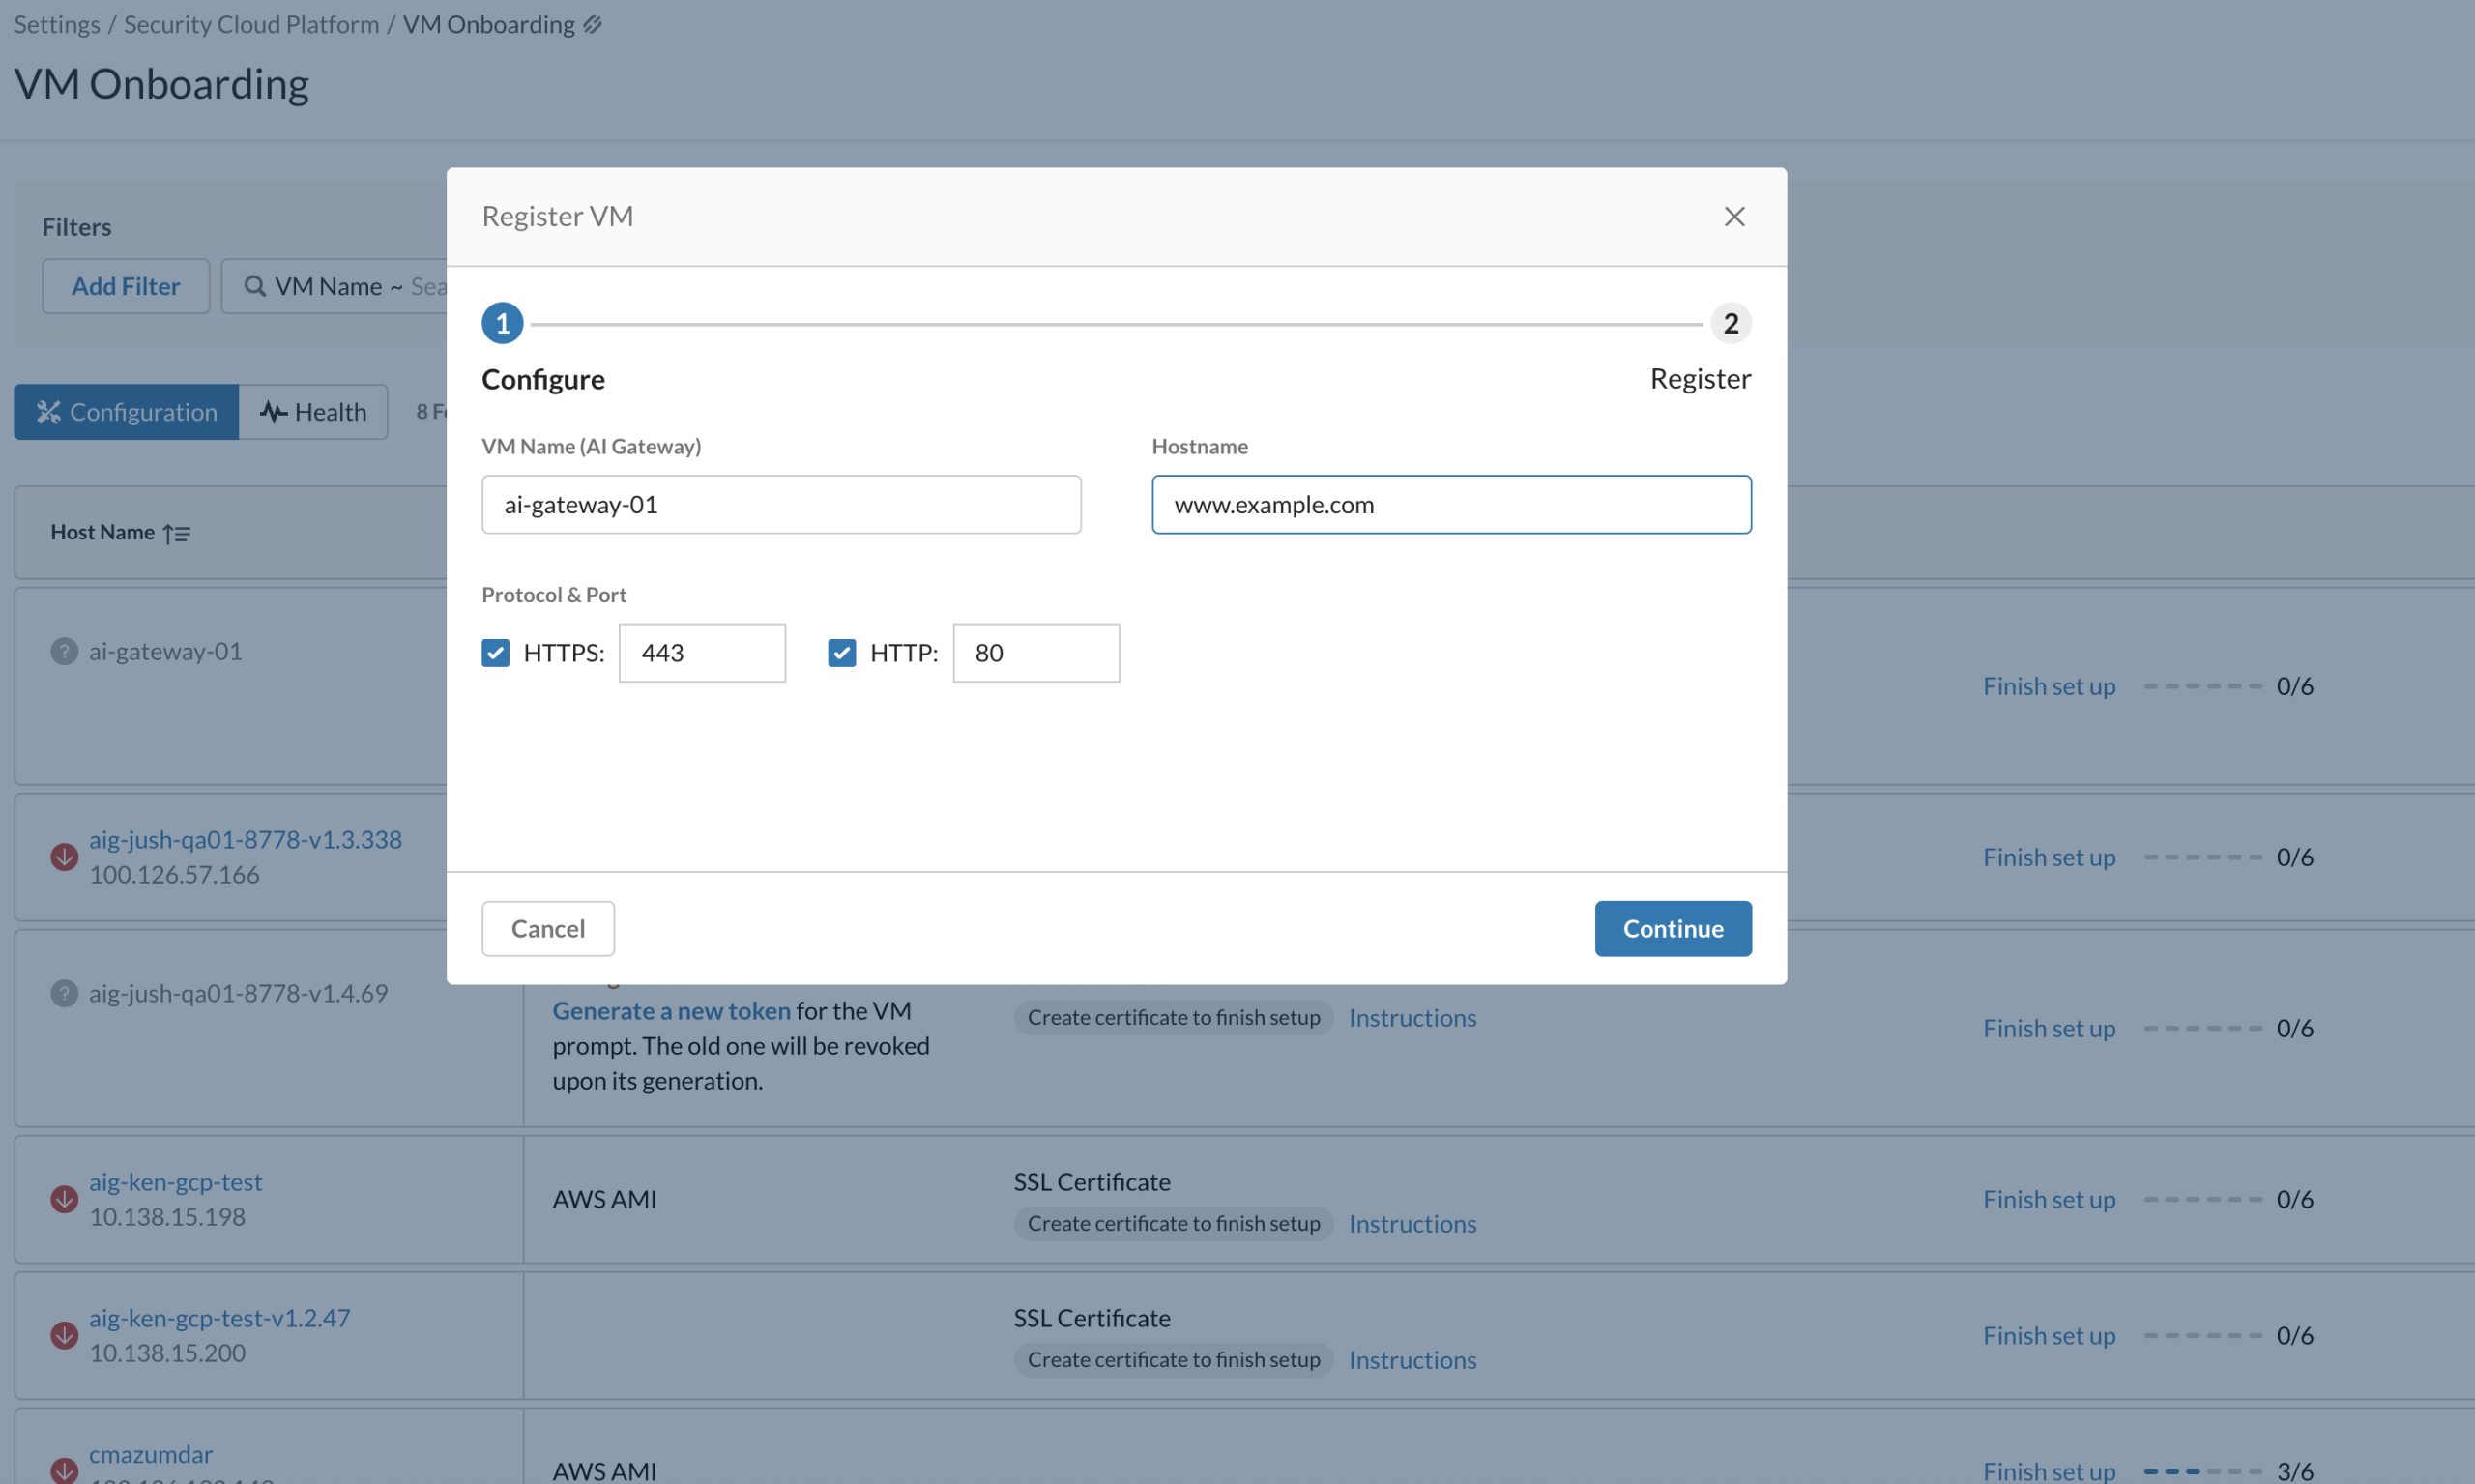Click Create certificate badge in aig-ken-gcp-test-v1.2.47 row

point(1173,1360)
